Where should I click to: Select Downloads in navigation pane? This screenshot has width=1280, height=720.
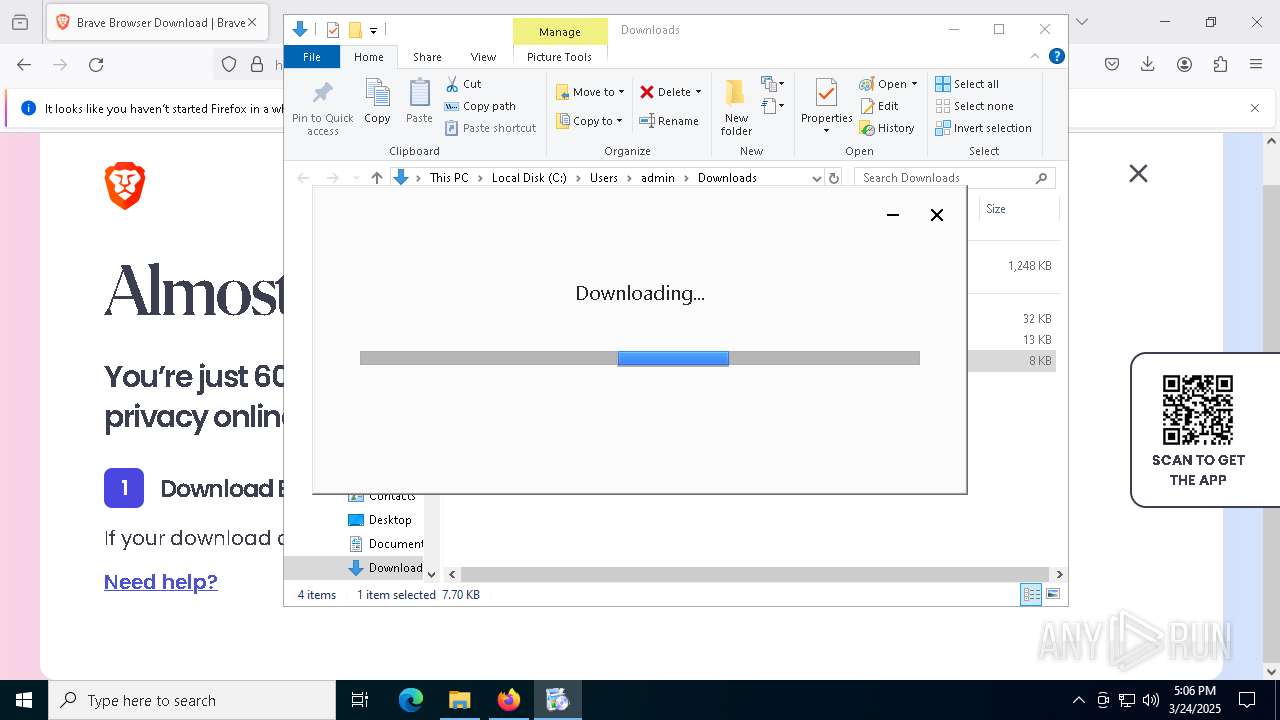pos(386,568)
